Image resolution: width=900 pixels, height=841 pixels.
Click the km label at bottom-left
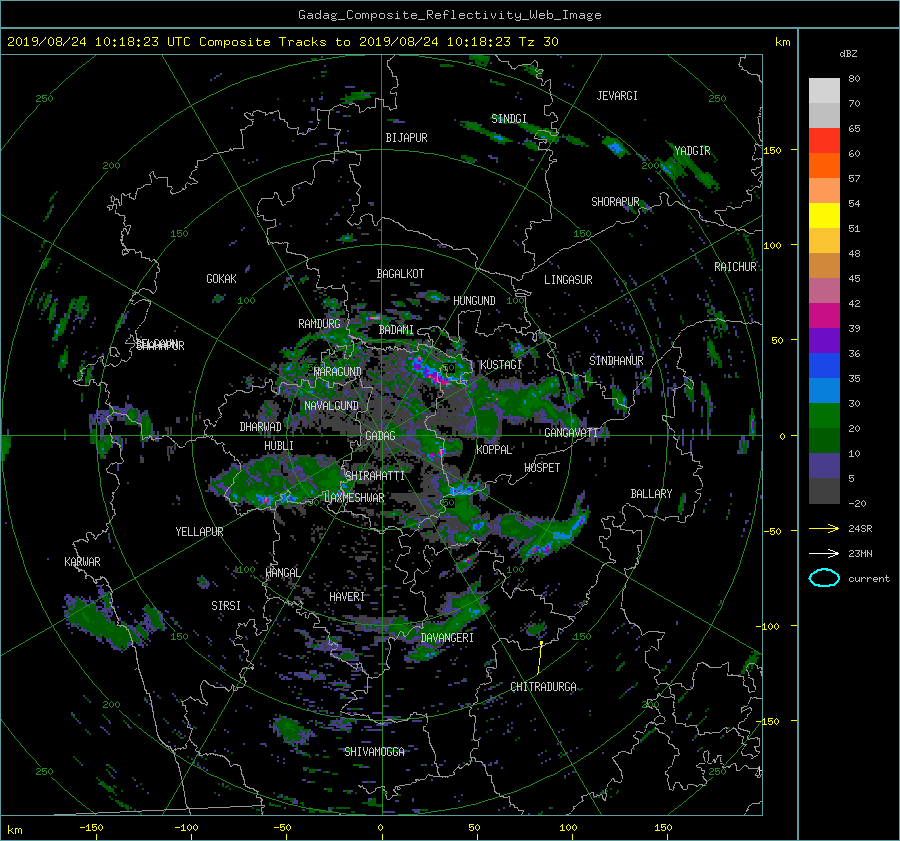coord(15,830)
